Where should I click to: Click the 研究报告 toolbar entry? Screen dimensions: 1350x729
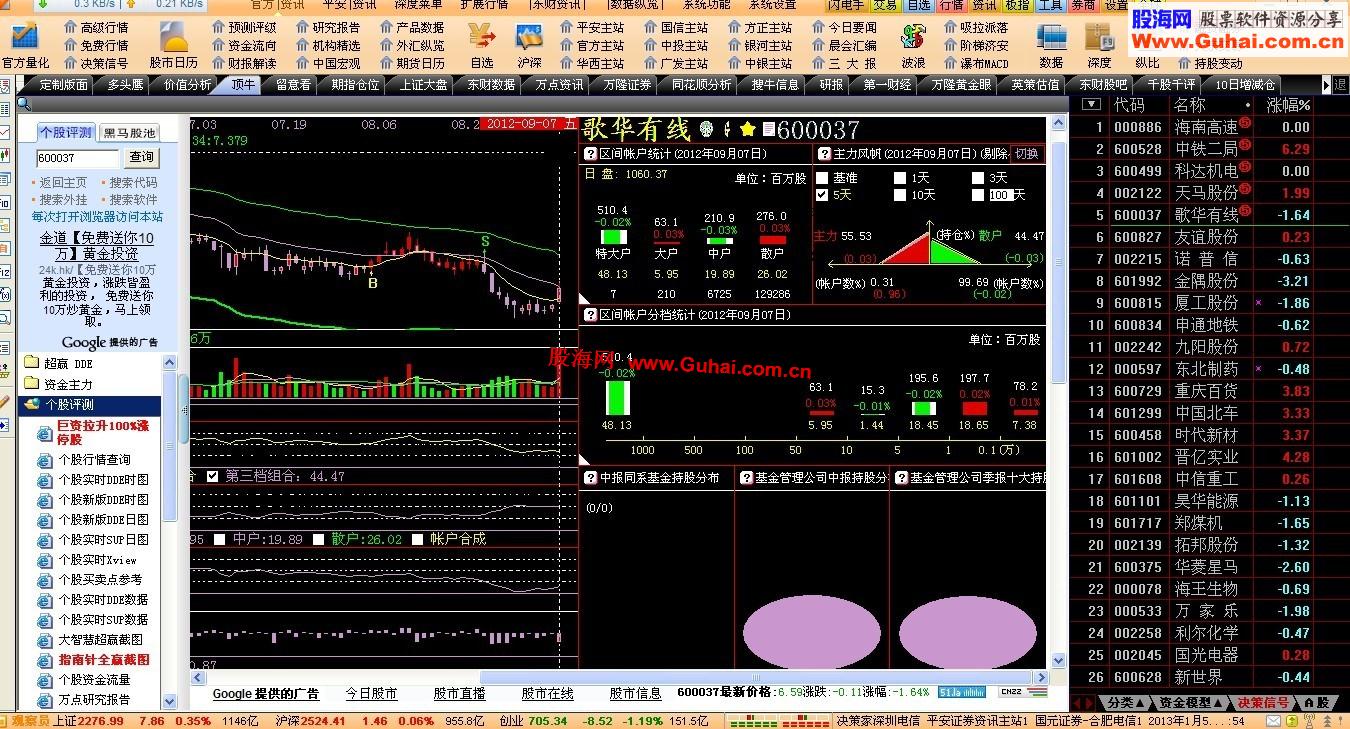point(328,28)
